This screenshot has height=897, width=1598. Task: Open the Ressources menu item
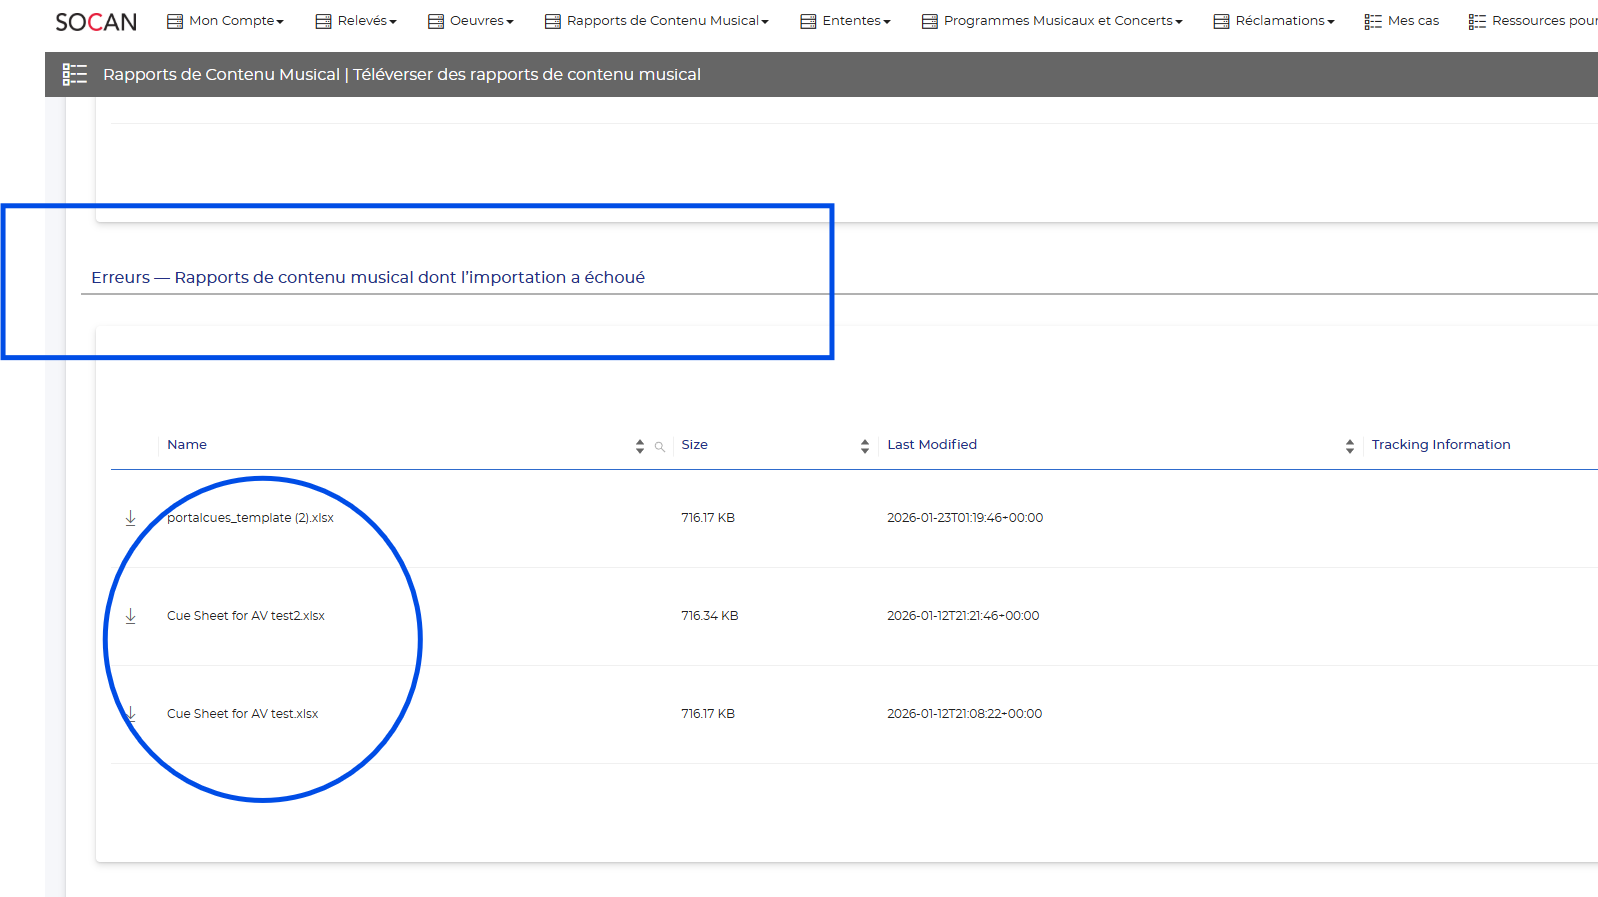(x=1533, y=21)
